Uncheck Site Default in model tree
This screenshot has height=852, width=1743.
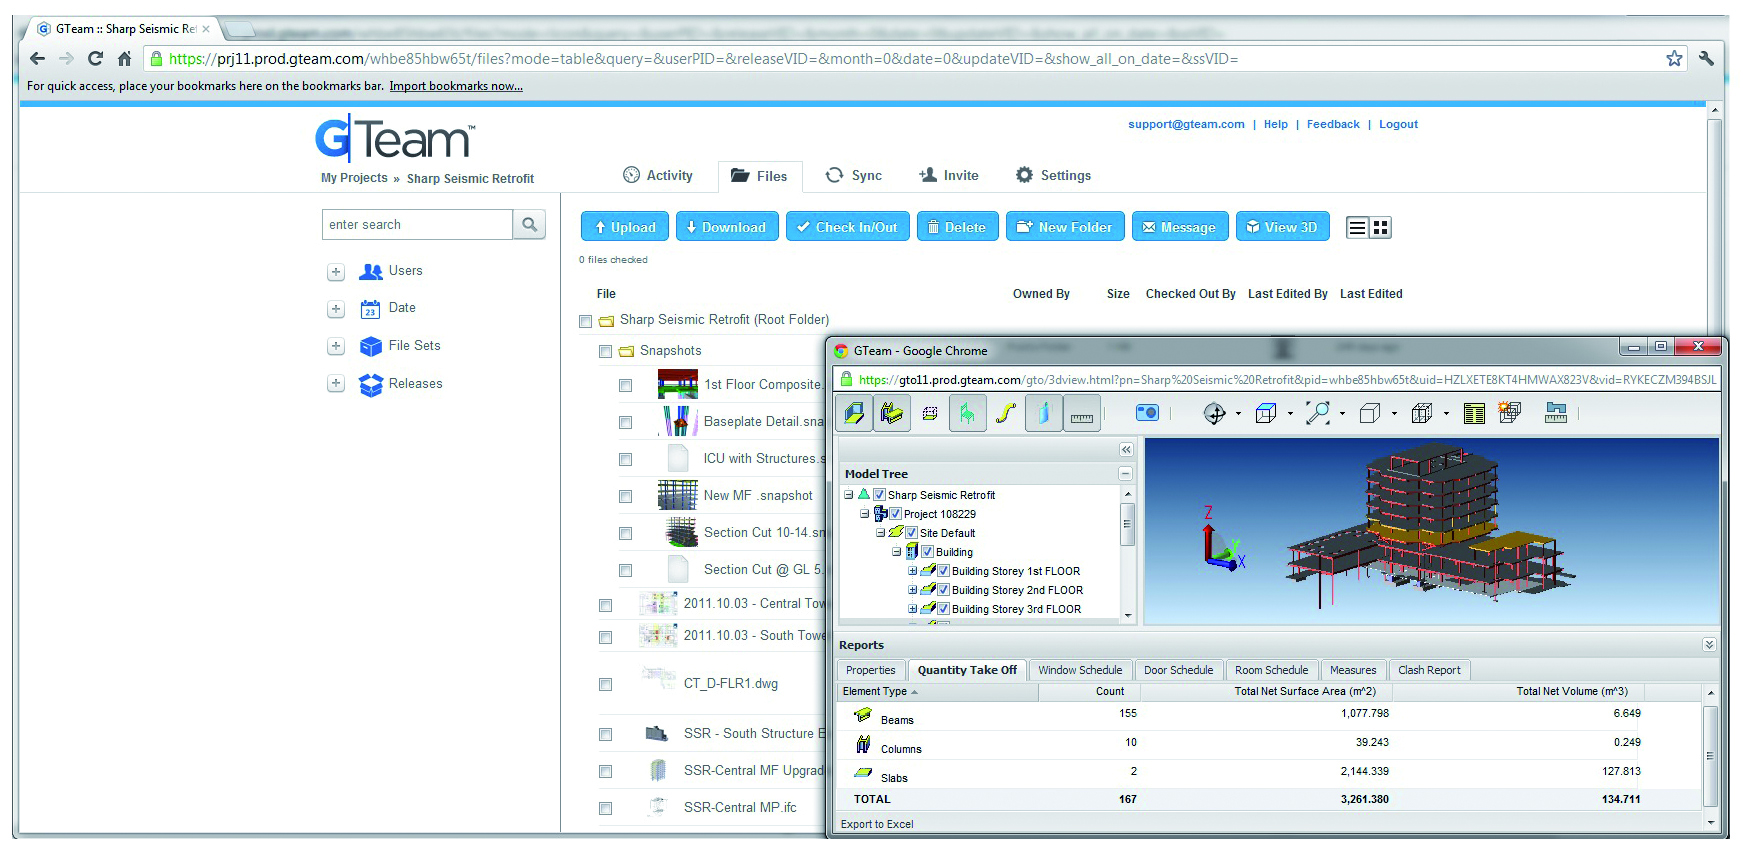click(x=911, y=533)
